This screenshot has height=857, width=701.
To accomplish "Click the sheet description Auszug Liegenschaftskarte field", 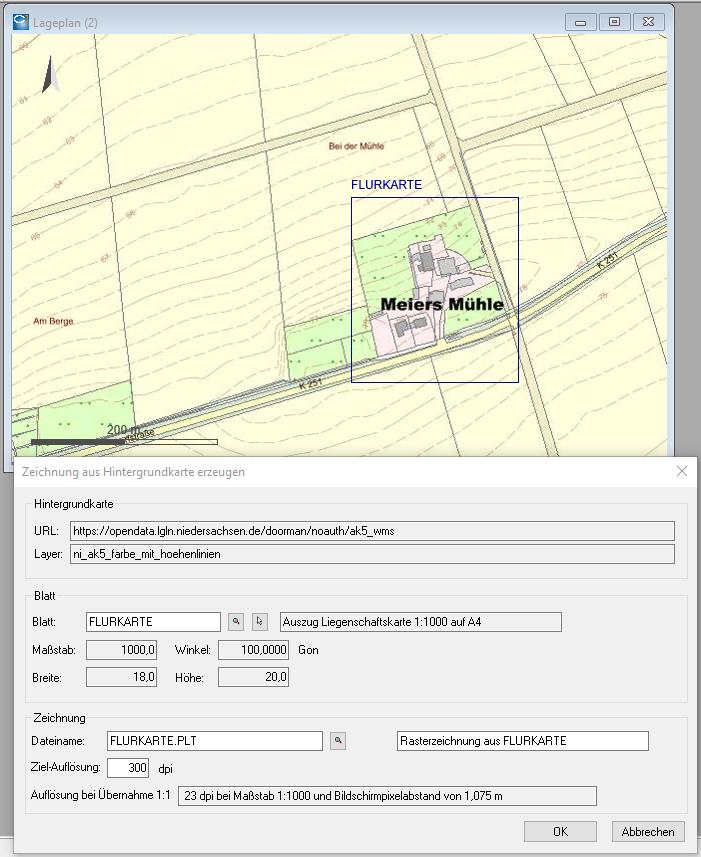I will tap(421, 621).
